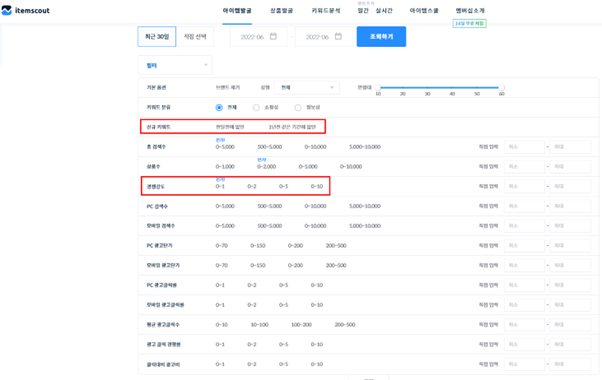Choose 0~1,000 in 상품수 row
This screenshot has width=602, height=380.
(x=225, y=167)
